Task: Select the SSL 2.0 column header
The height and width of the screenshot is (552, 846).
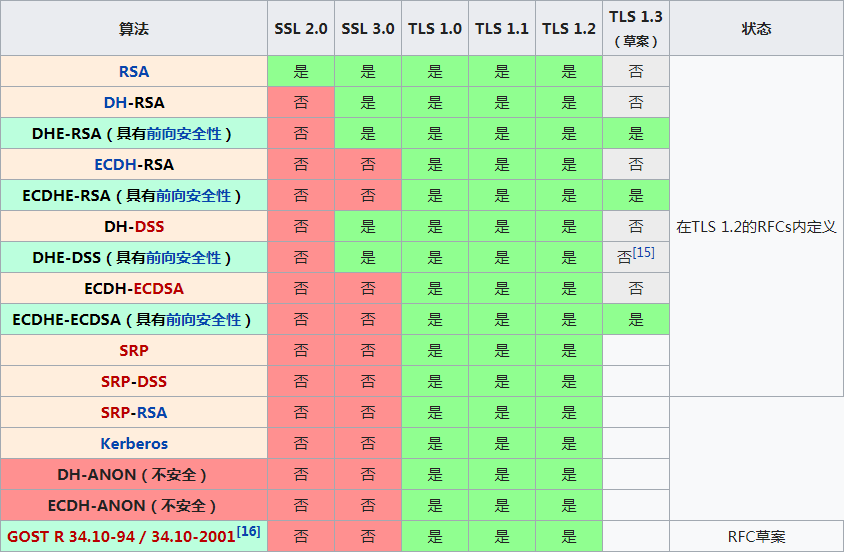Action: (301, 28)
